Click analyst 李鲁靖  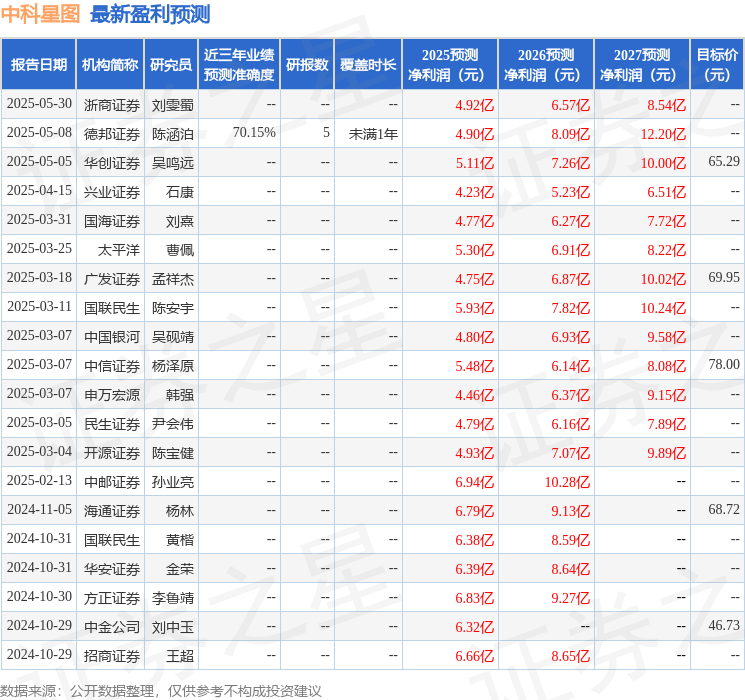point(173,598)
